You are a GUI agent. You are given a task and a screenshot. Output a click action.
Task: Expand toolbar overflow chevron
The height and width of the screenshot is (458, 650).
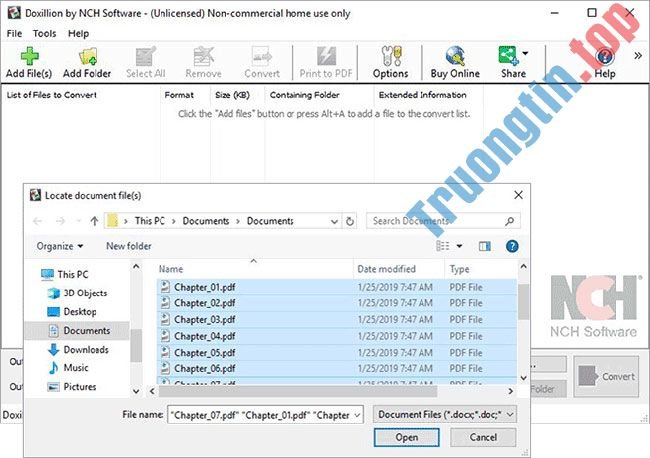click(x=638, y=56)
